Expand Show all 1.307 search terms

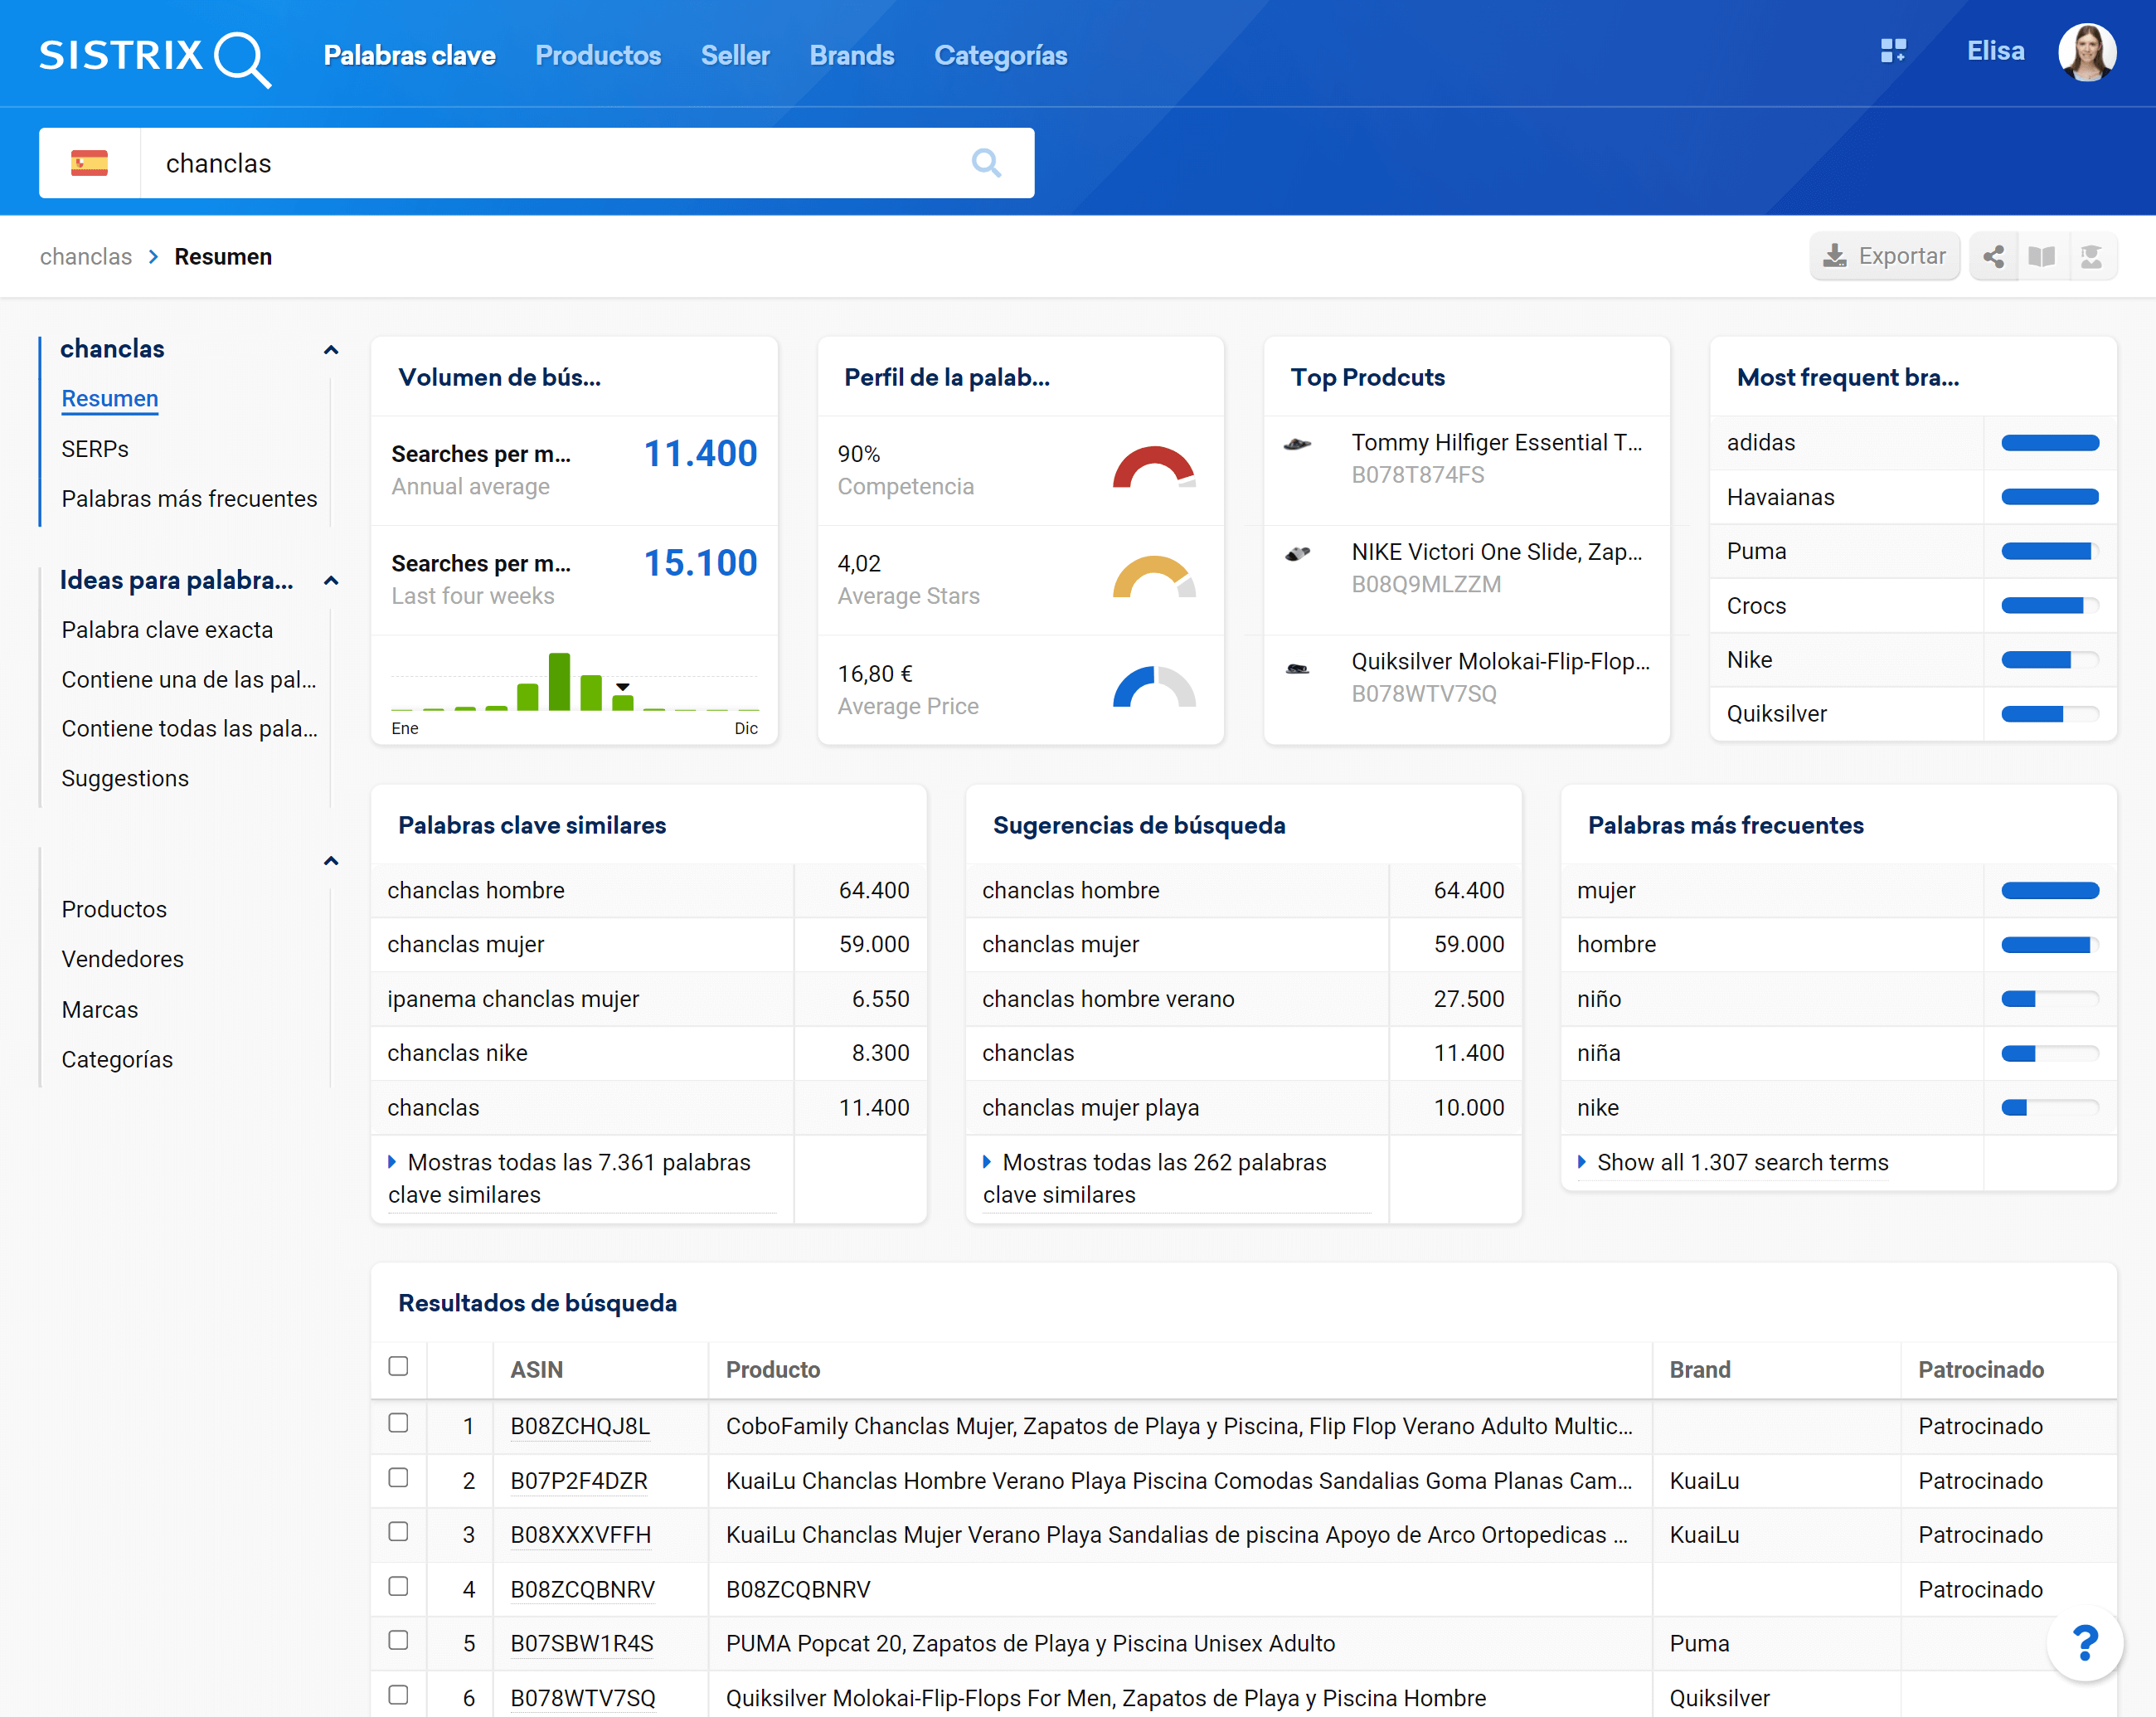tap(1741, 1162)
